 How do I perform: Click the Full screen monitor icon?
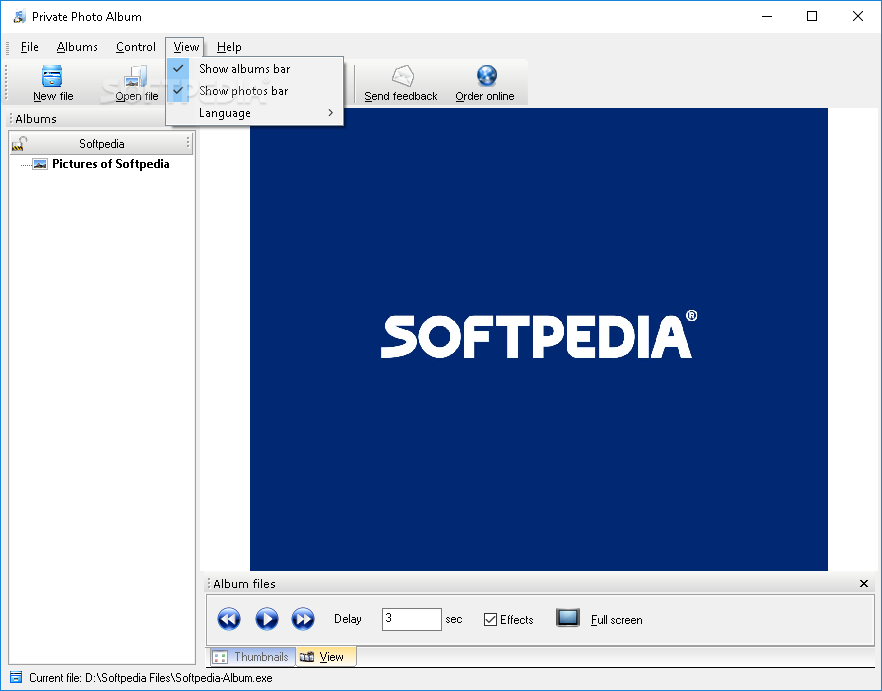coord(568,618)
